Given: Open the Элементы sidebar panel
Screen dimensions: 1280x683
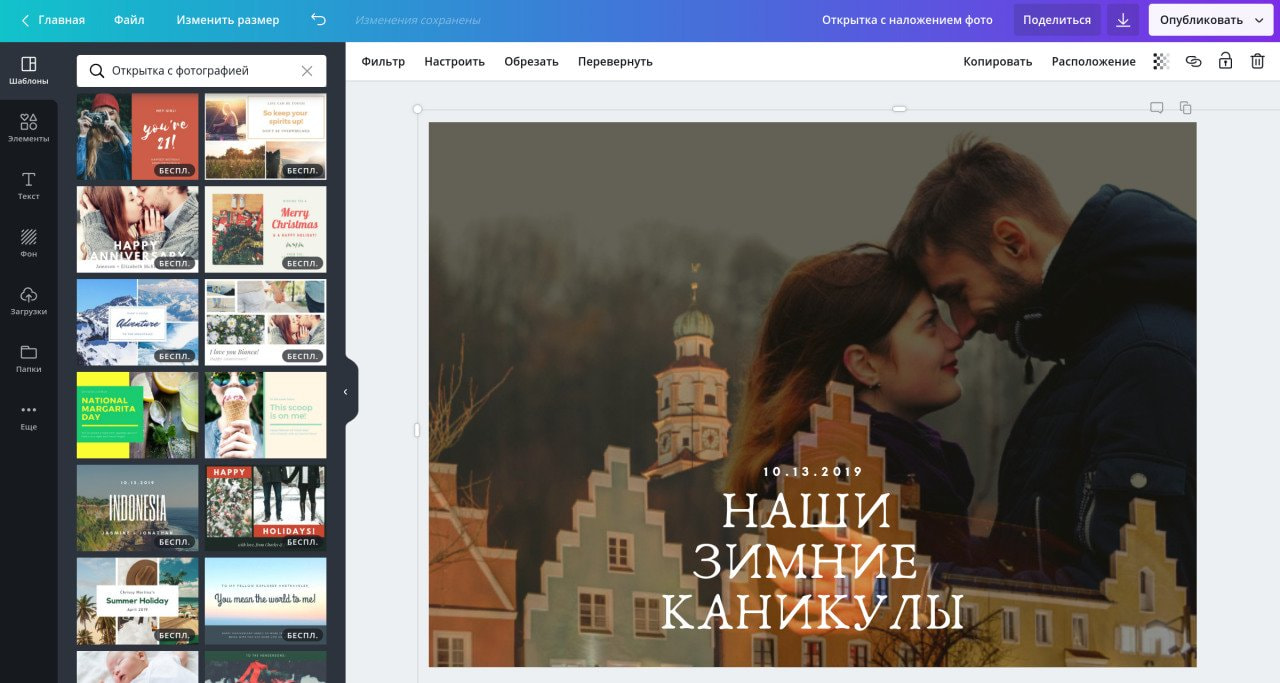Looking at the screenshot, I should click(x=28, y=128).
